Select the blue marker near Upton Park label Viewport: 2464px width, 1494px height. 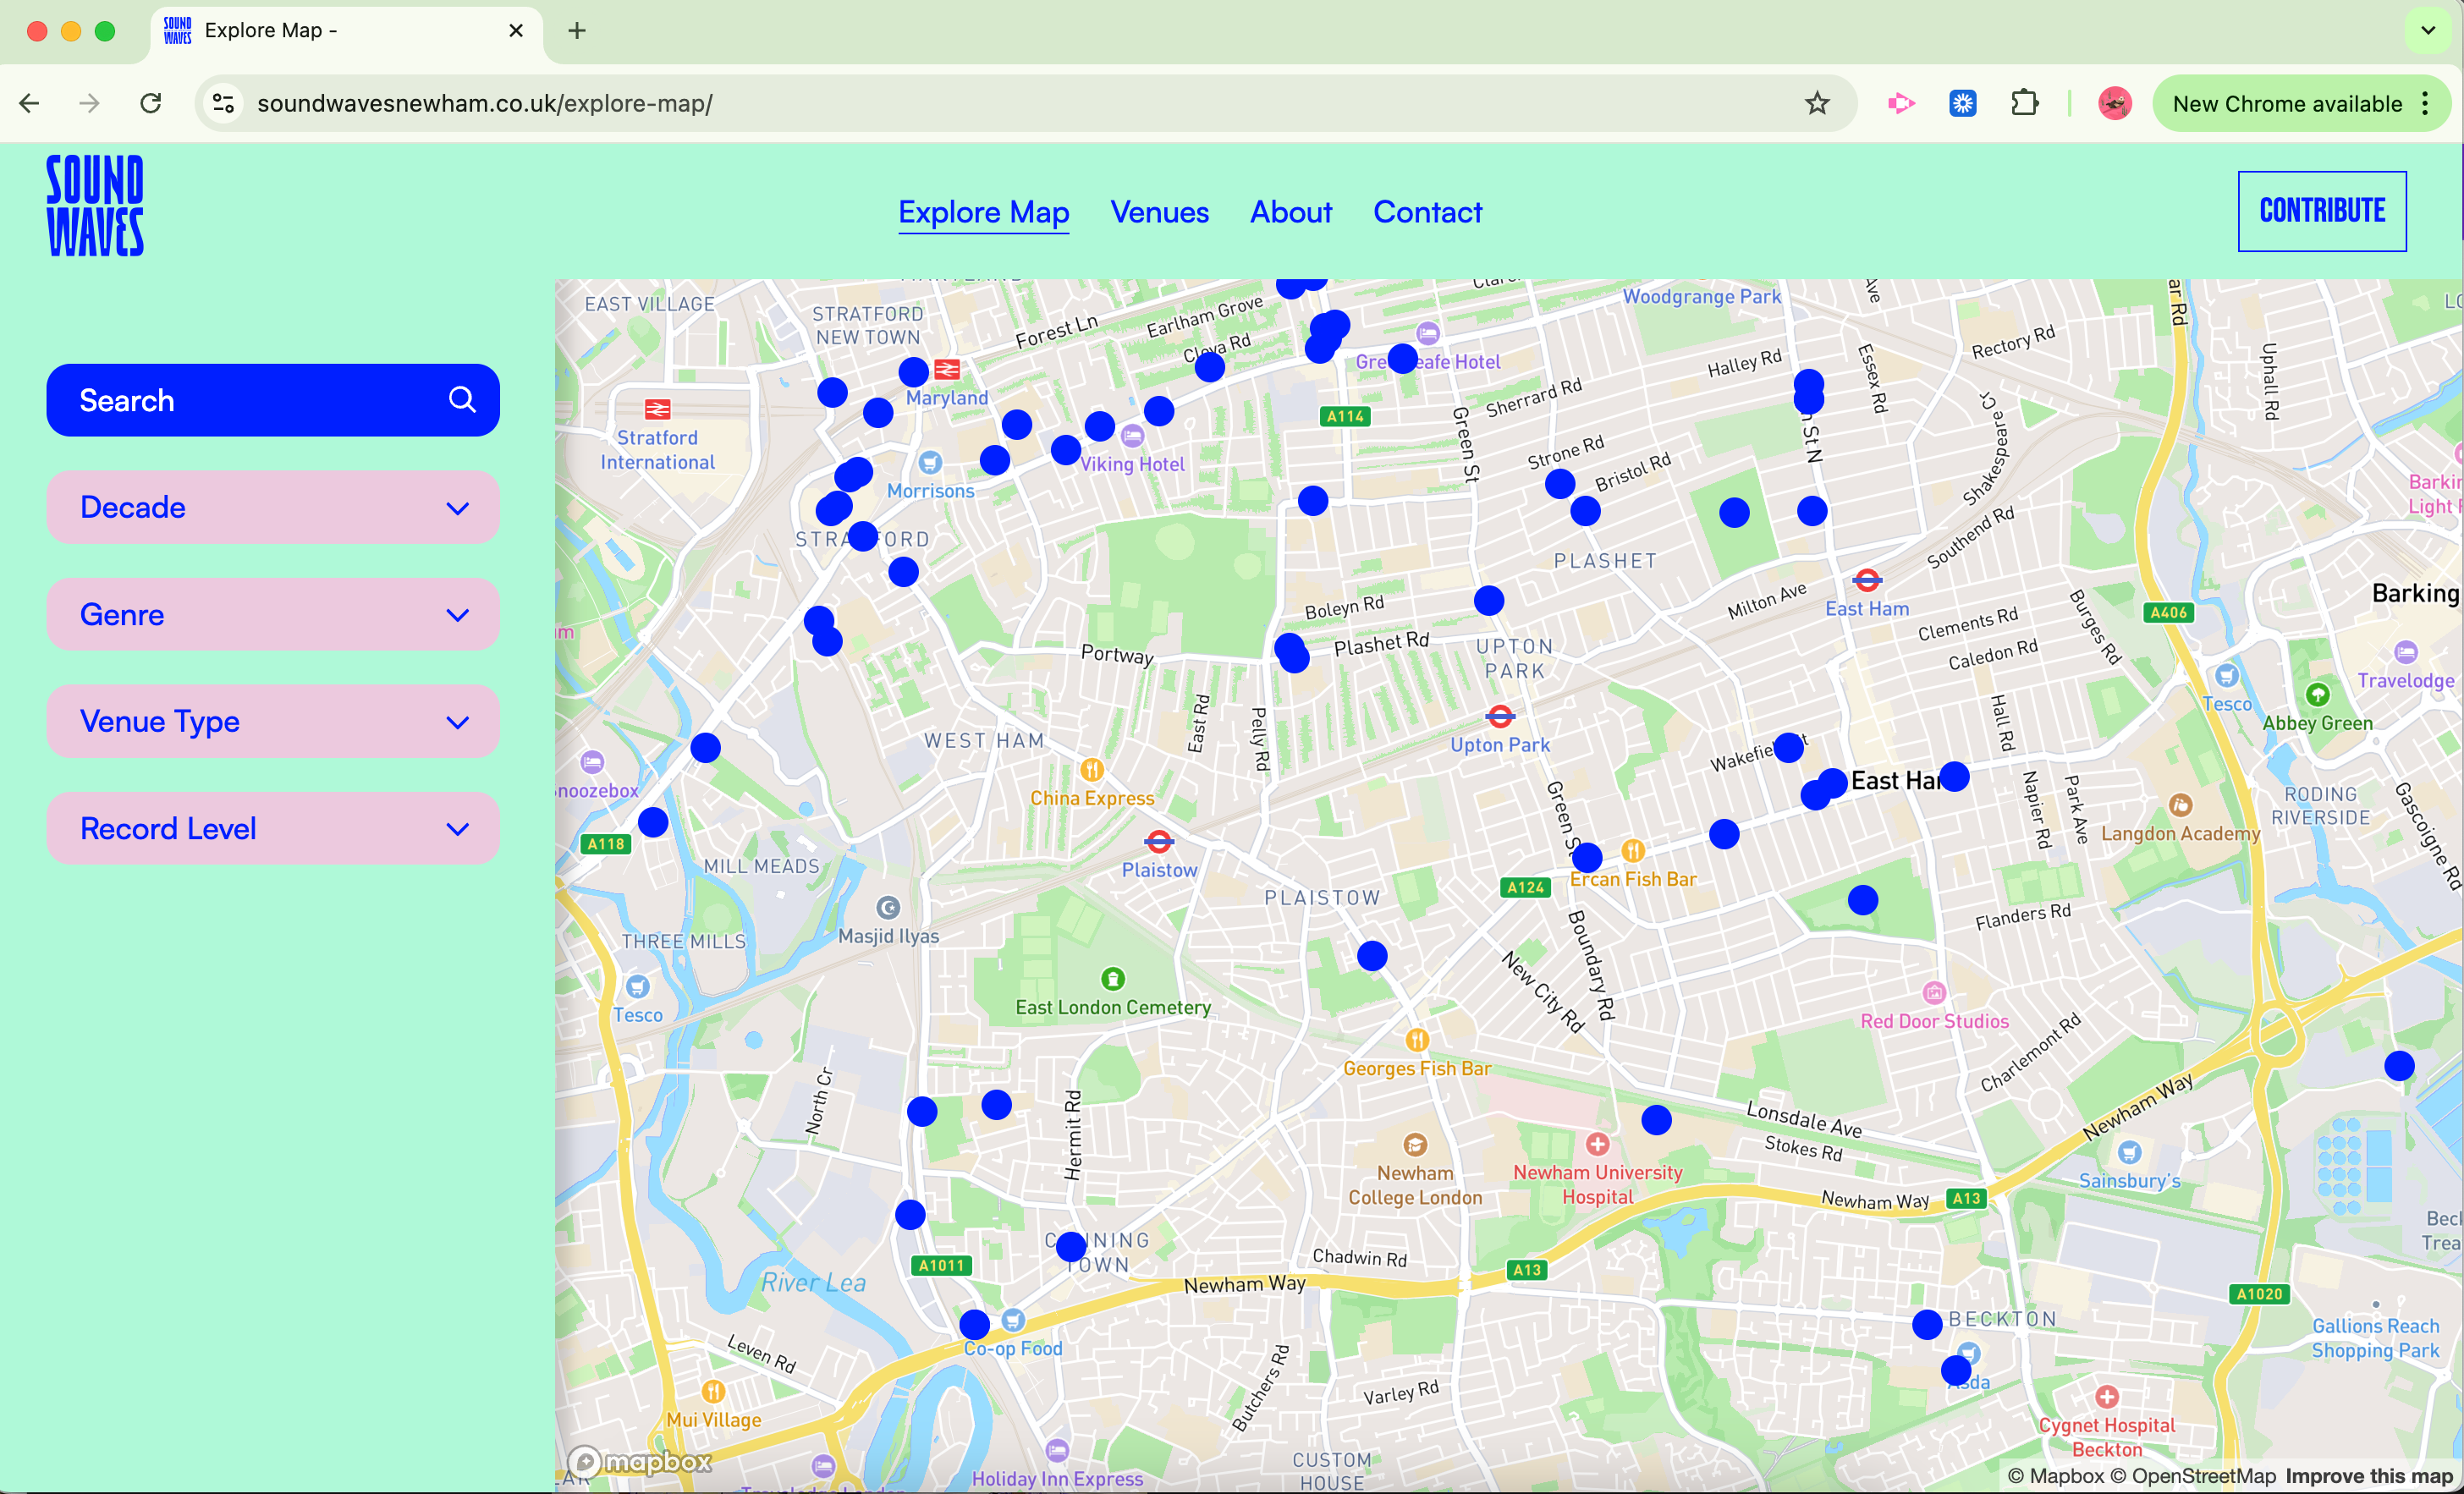click(1488, 601)
